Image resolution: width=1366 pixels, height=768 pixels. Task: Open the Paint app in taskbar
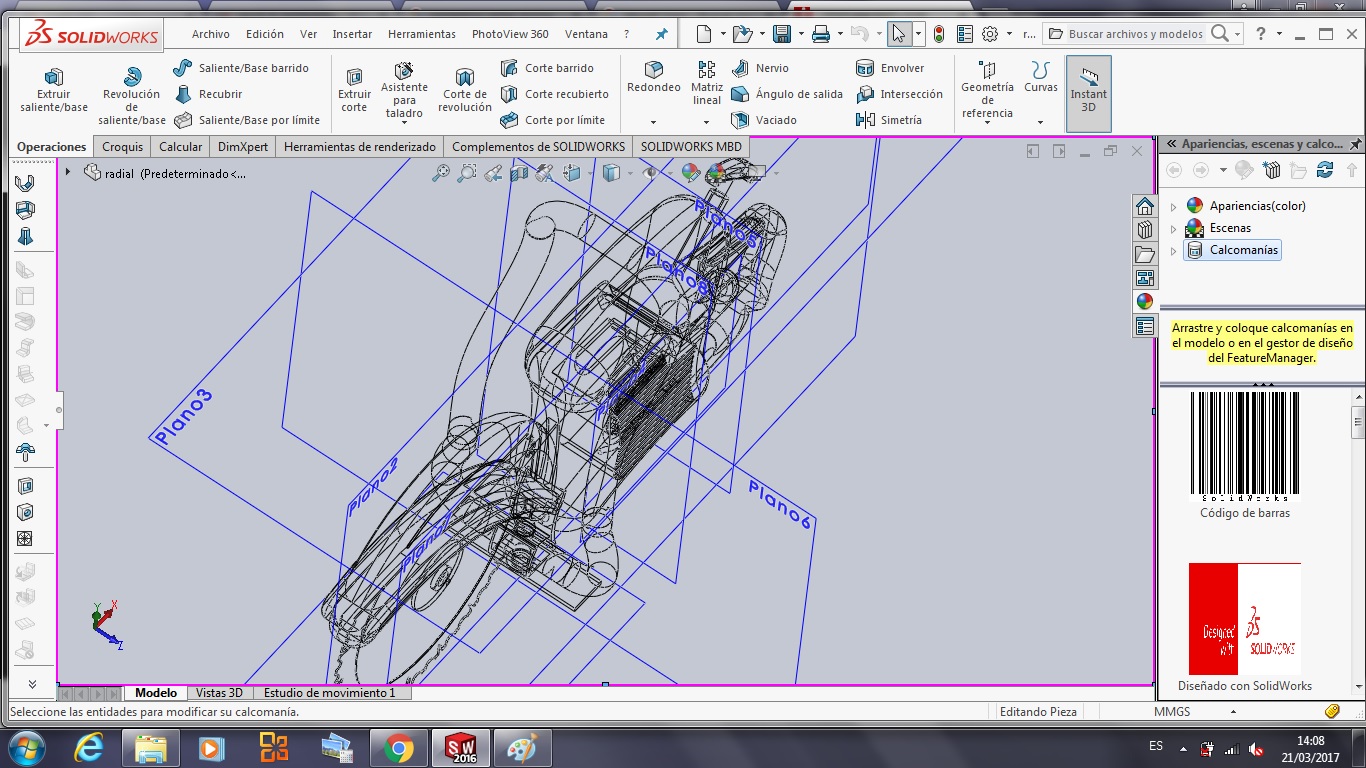[x=522, y=748]
